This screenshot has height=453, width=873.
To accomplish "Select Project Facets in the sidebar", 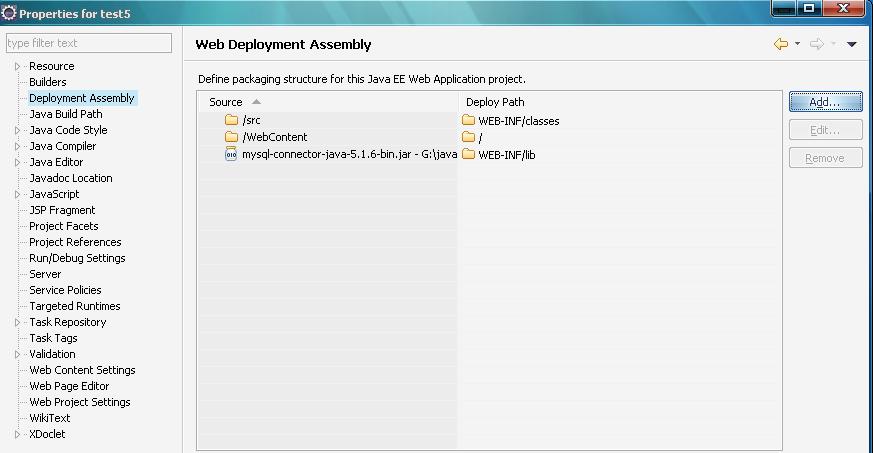I will pyautogui.click(x=63, y=226).
